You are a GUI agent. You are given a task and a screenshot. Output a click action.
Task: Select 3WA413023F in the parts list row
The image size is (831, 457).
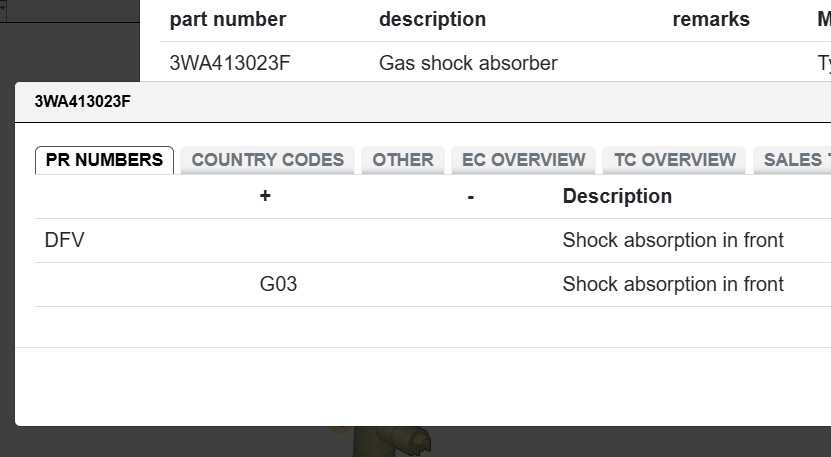tap(230, 63)
